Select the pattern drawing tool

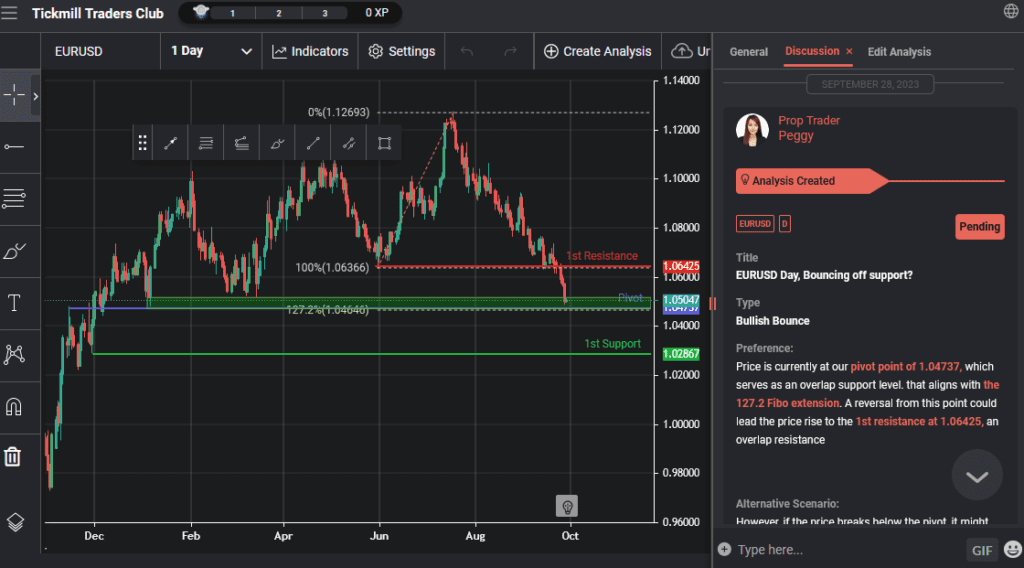[x=14, y=355]
